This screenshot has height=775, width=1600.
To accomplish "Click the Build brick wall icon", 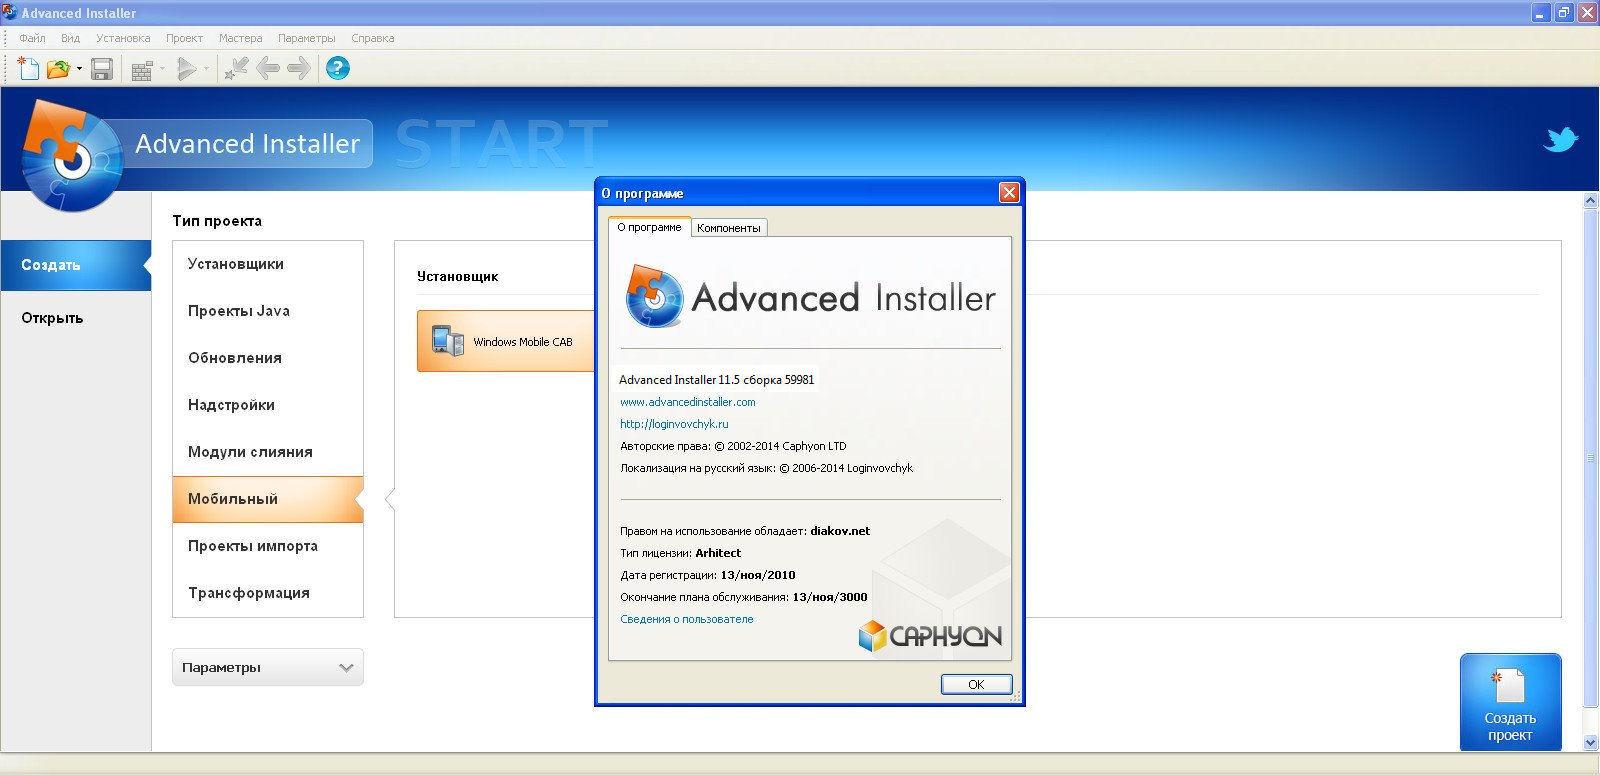I will pos(142,69).
